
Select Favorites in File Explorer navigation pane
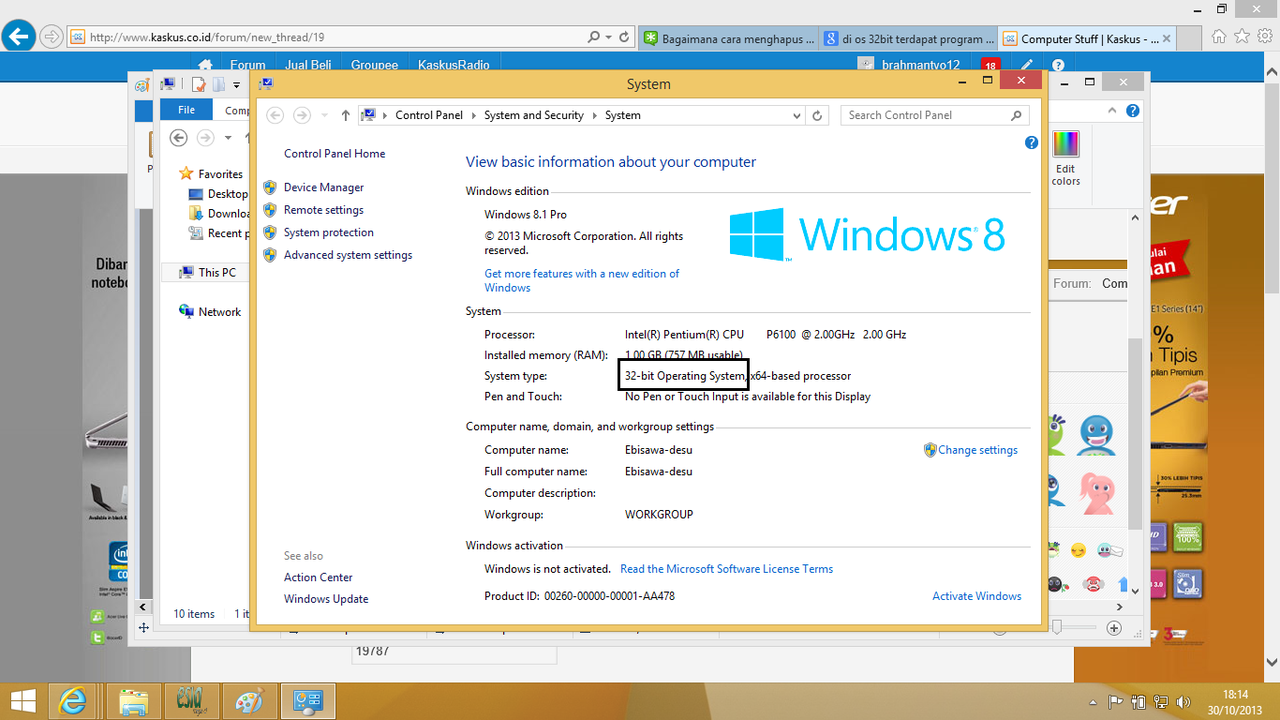pyautogui.click(x=220, y=174)
